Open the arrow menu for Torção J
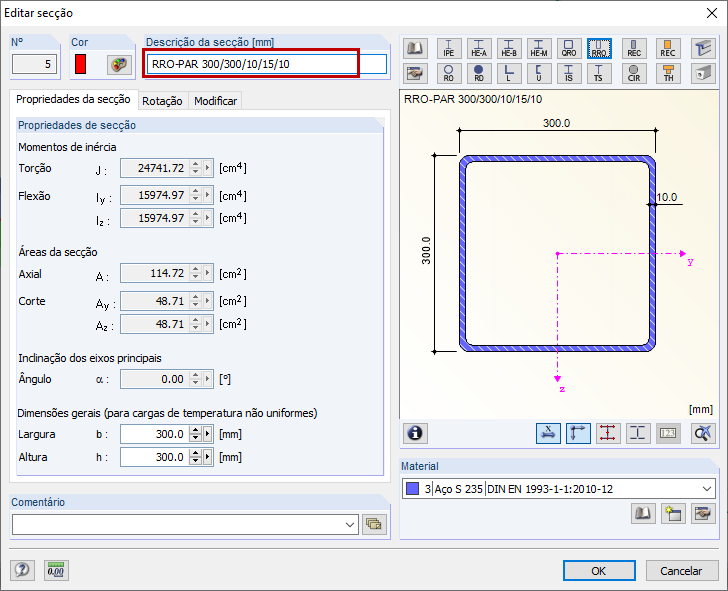 click(208, 168)
